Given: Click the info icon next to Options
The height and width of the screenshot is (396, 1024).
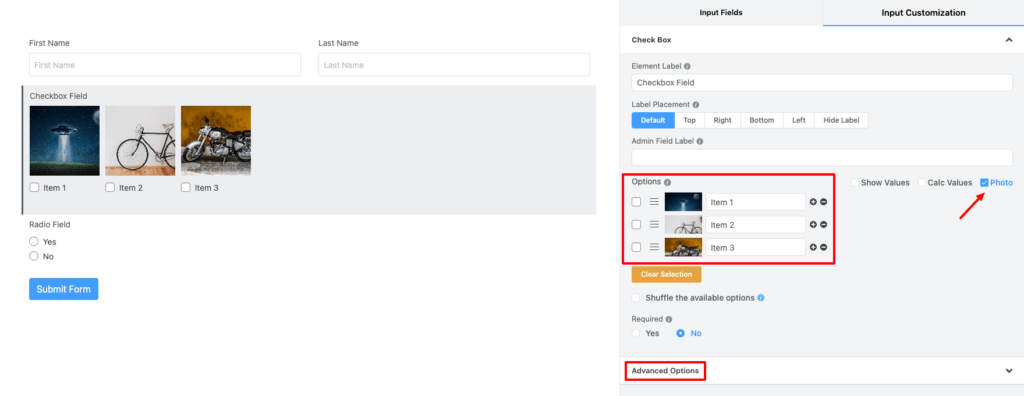Looking at the screenshot, I should click(x=667, y=182).
